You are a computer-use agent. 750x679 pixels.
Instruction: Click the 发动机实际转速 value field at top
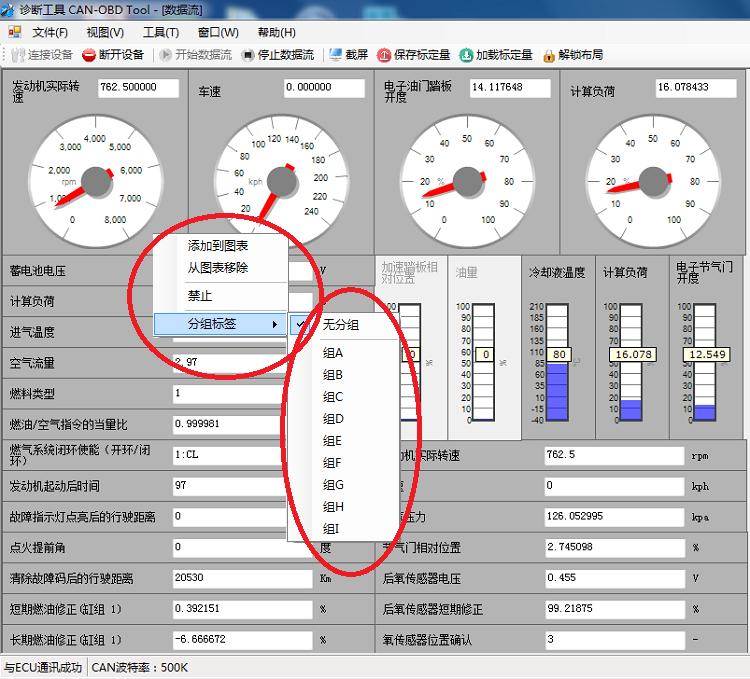click(x=138, y=88)
